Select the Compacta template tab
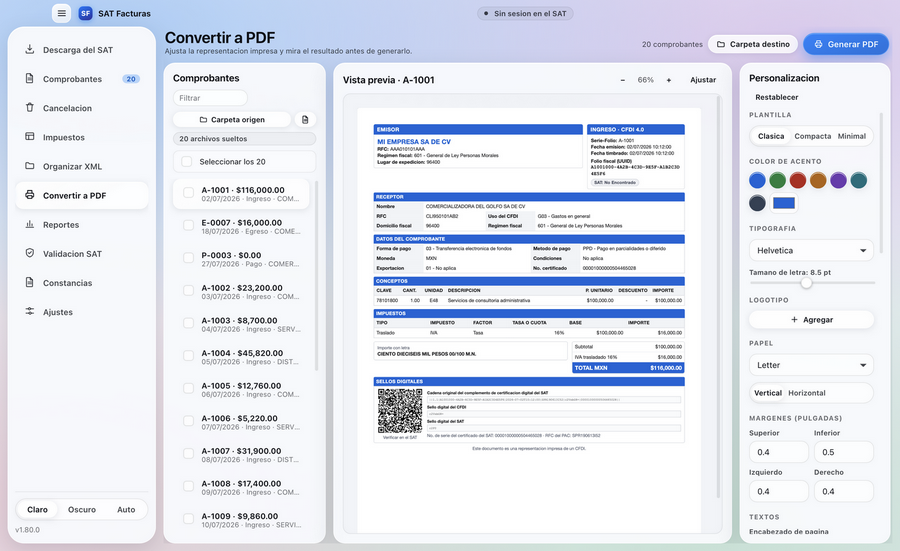The width and height of the screenshot is (900, 551). [813, 136]
